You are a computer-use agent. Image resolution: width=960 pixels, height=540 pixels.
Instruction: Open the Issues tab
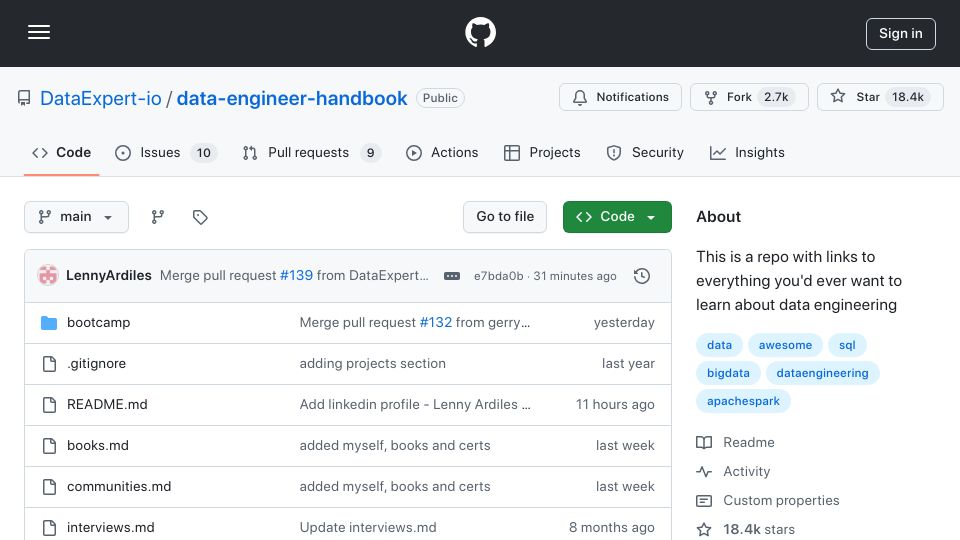(x=166, y=152)
